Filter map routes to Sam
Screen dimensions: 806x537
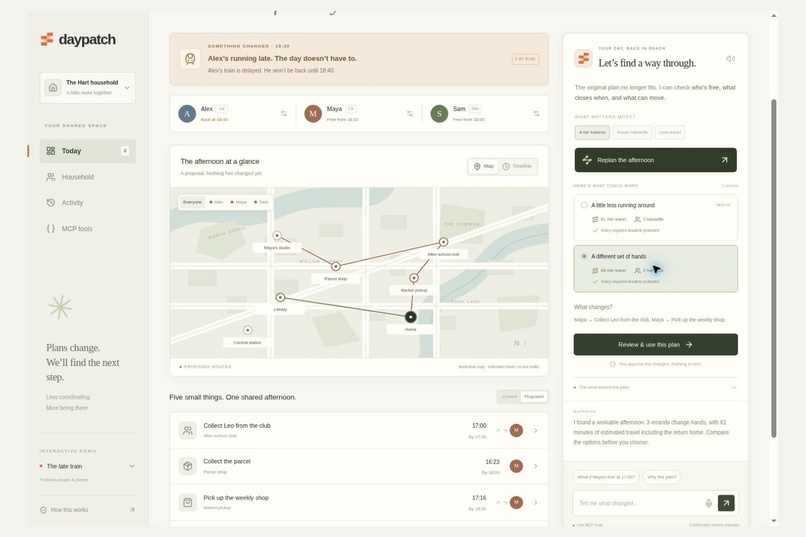tap(261, 202)
